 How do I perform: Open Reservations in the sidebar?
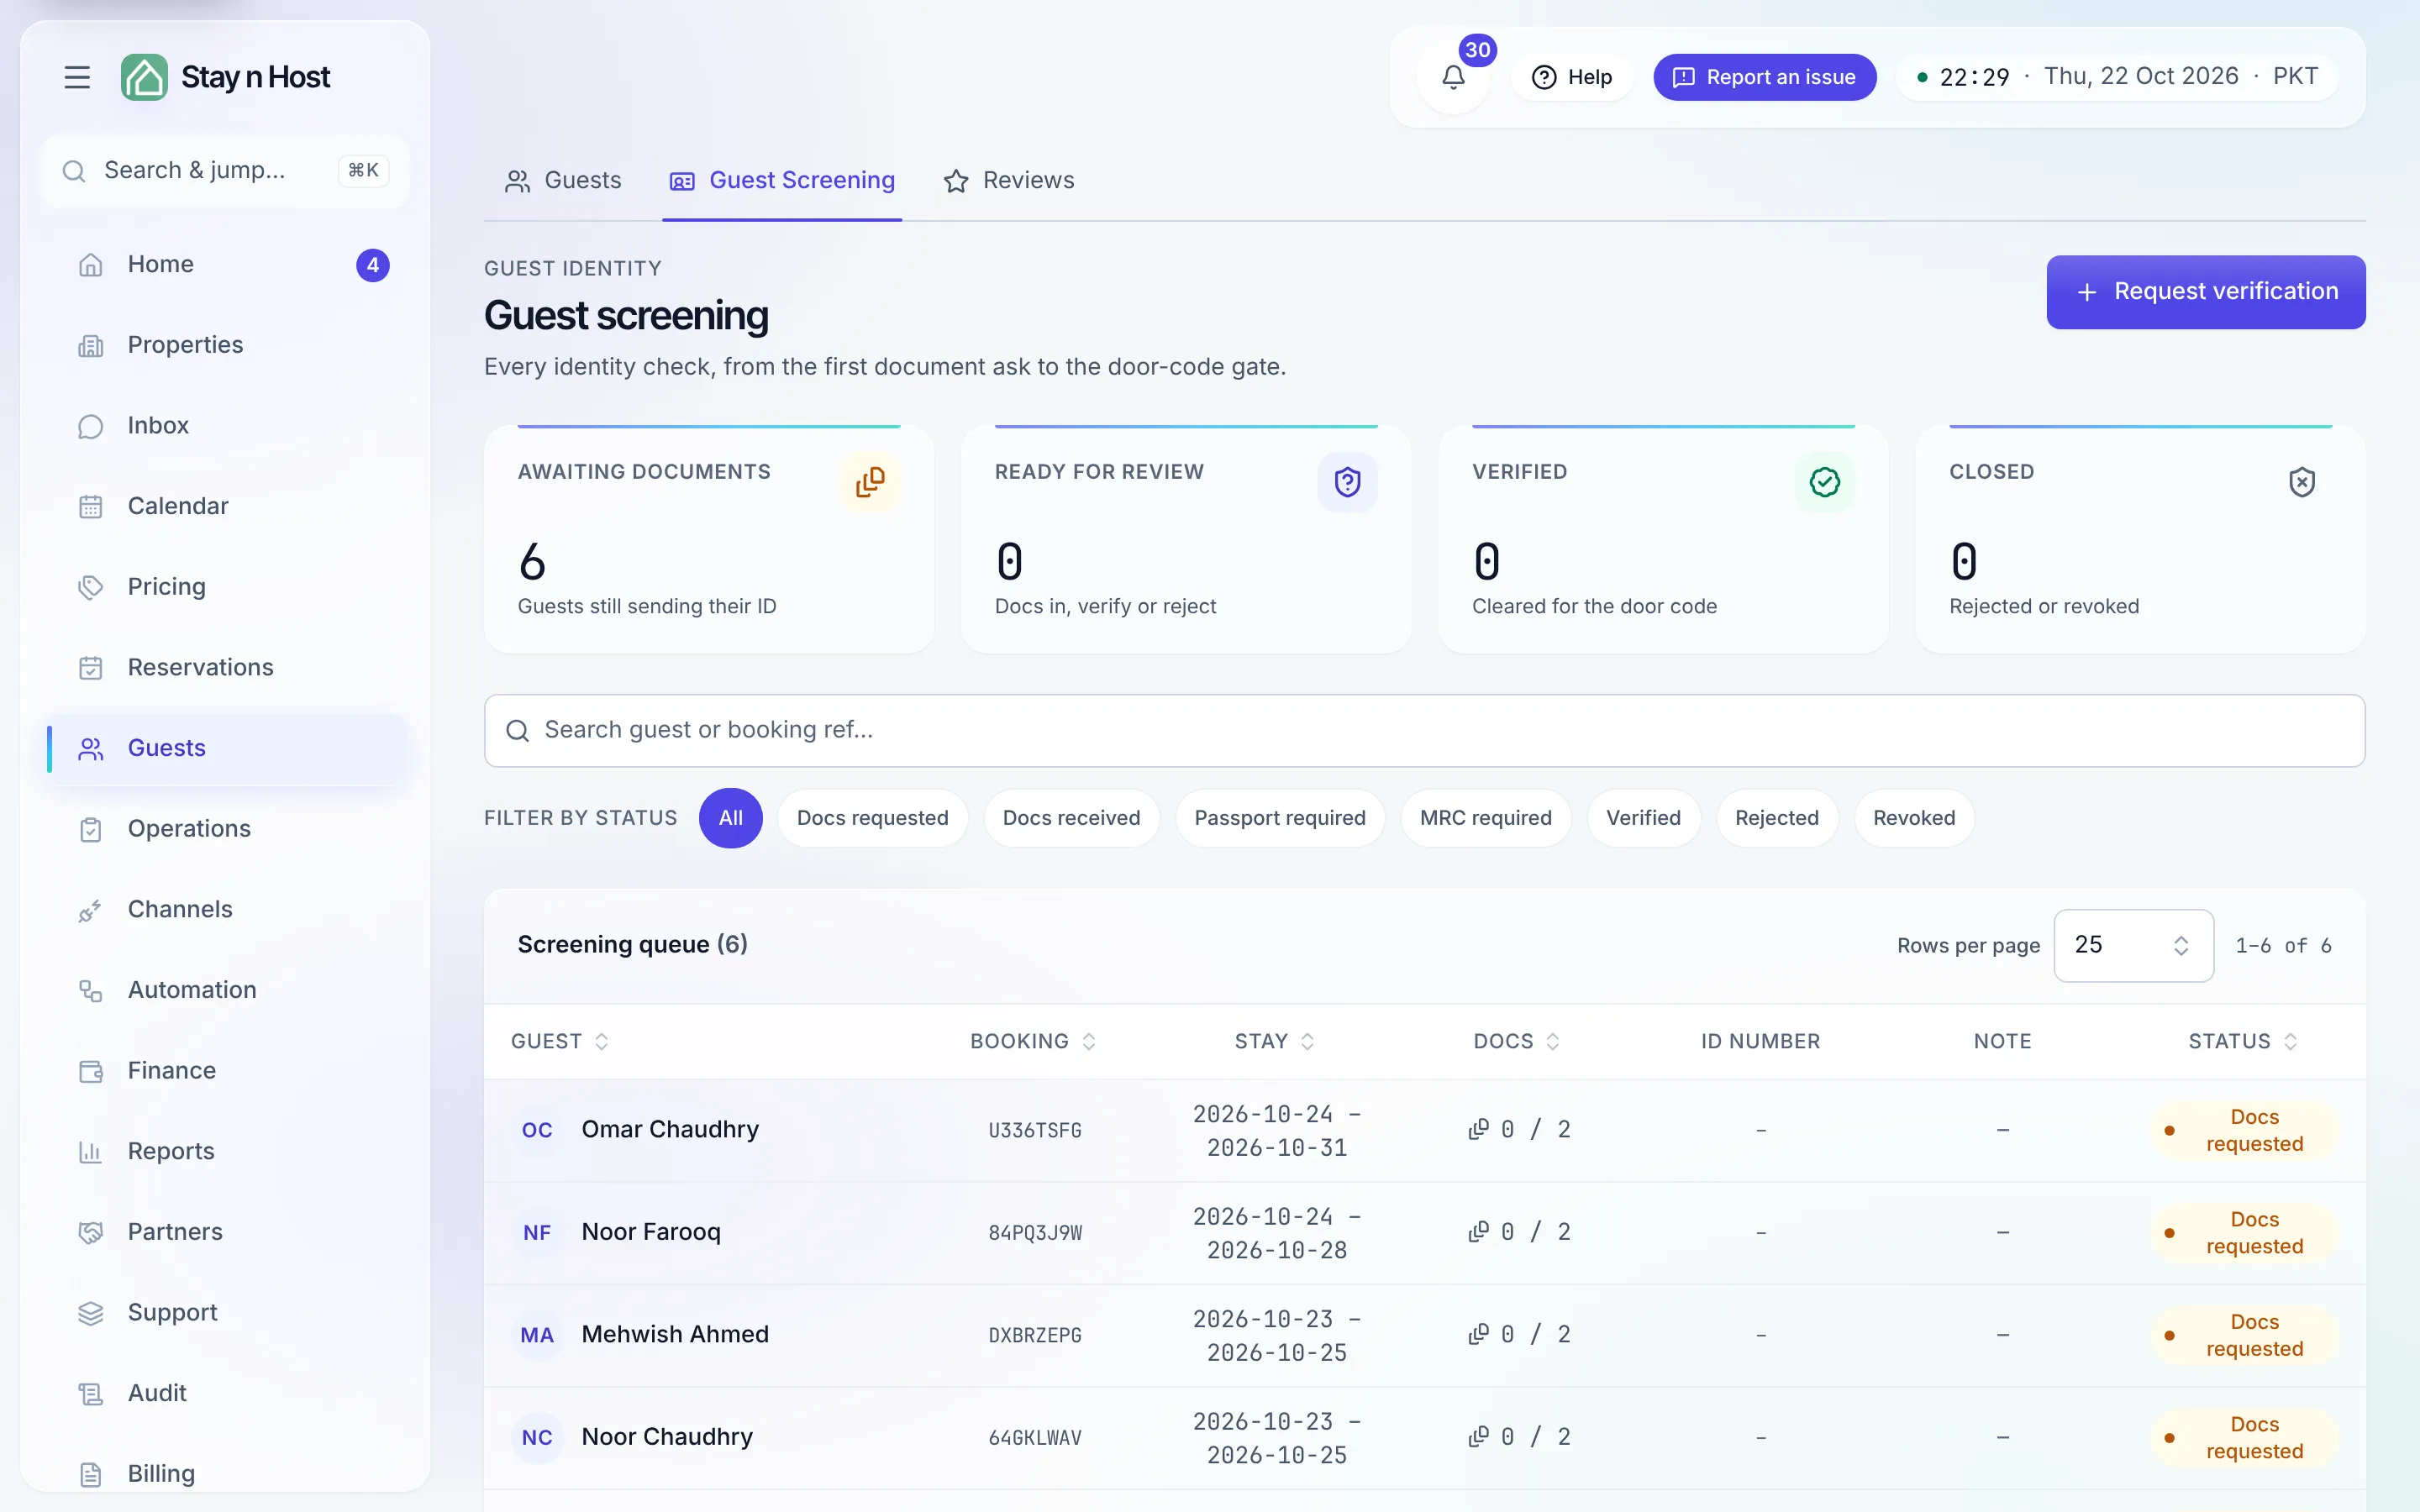[x=227, y=668]
